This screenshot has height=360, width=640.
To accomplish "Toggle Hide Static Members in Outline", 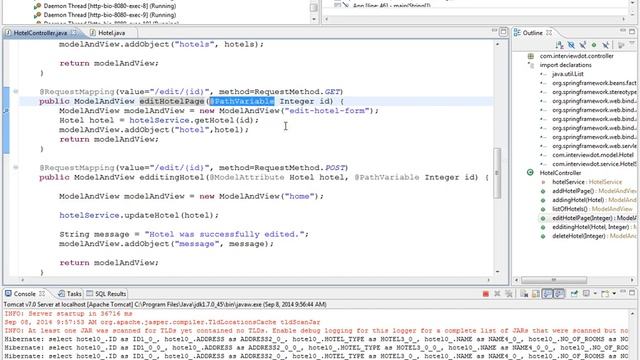I will 582,45.
